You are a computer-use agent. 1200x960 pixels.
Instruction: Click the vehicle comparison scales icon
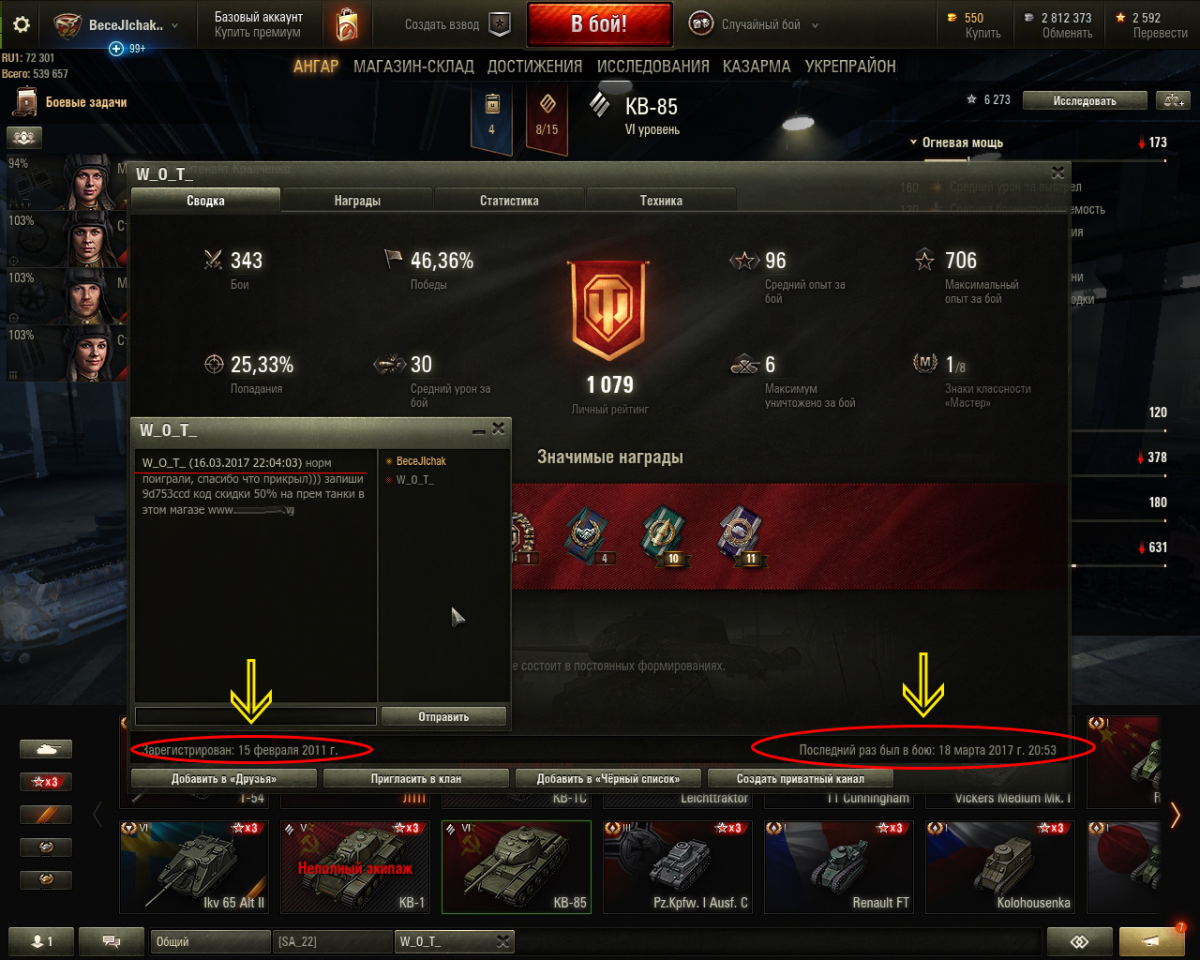tap(1170, 100)
